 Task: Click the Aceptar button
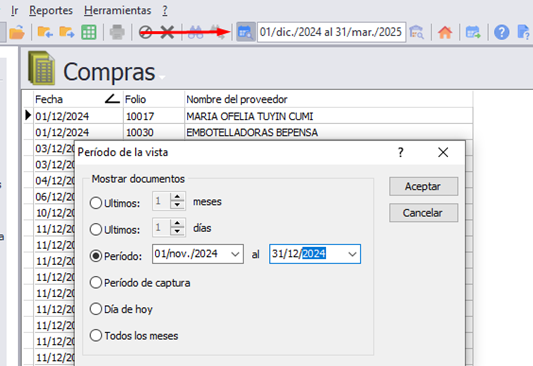tap(424, 186)
